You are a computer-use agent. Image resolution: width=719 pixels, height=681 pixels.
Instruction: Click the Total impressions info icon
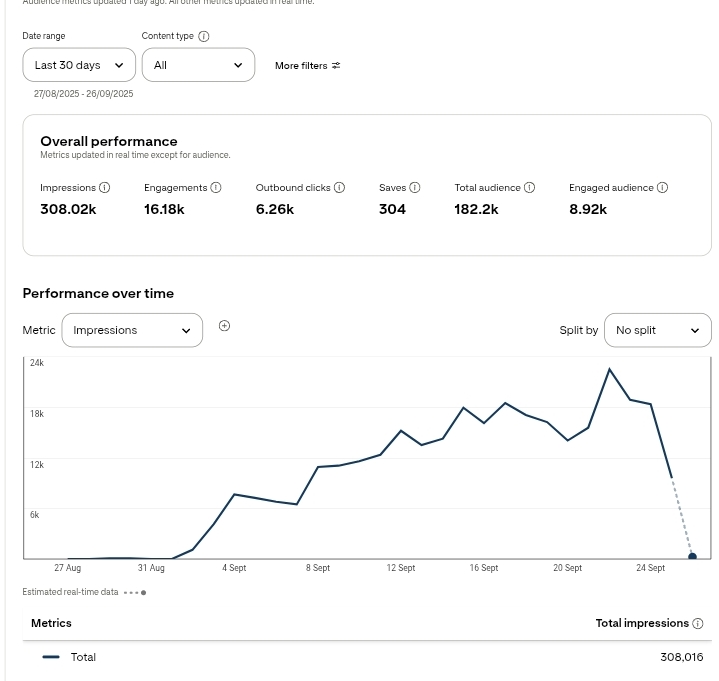(697, 623)
